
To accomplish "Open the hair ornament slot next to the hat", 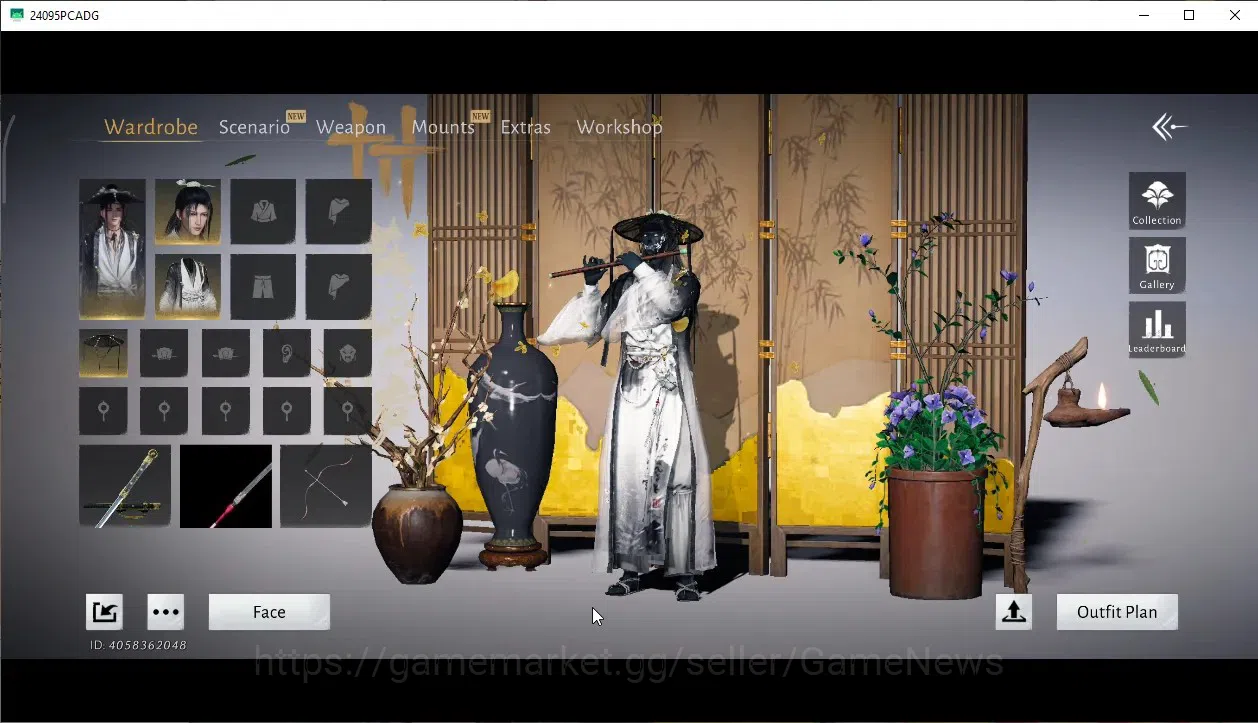I will click(164, 353).
